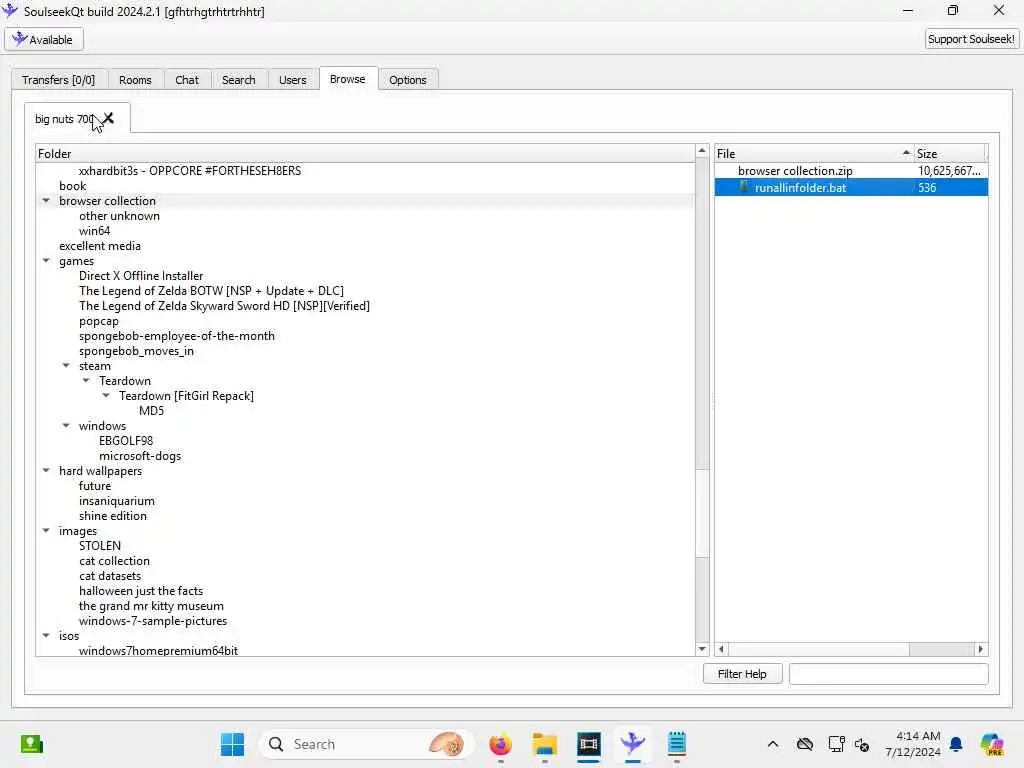This screenshot has height=768, width=1024.
Task: Click the runallinfolder.bat file icon
Action: [x=744, y=187]
